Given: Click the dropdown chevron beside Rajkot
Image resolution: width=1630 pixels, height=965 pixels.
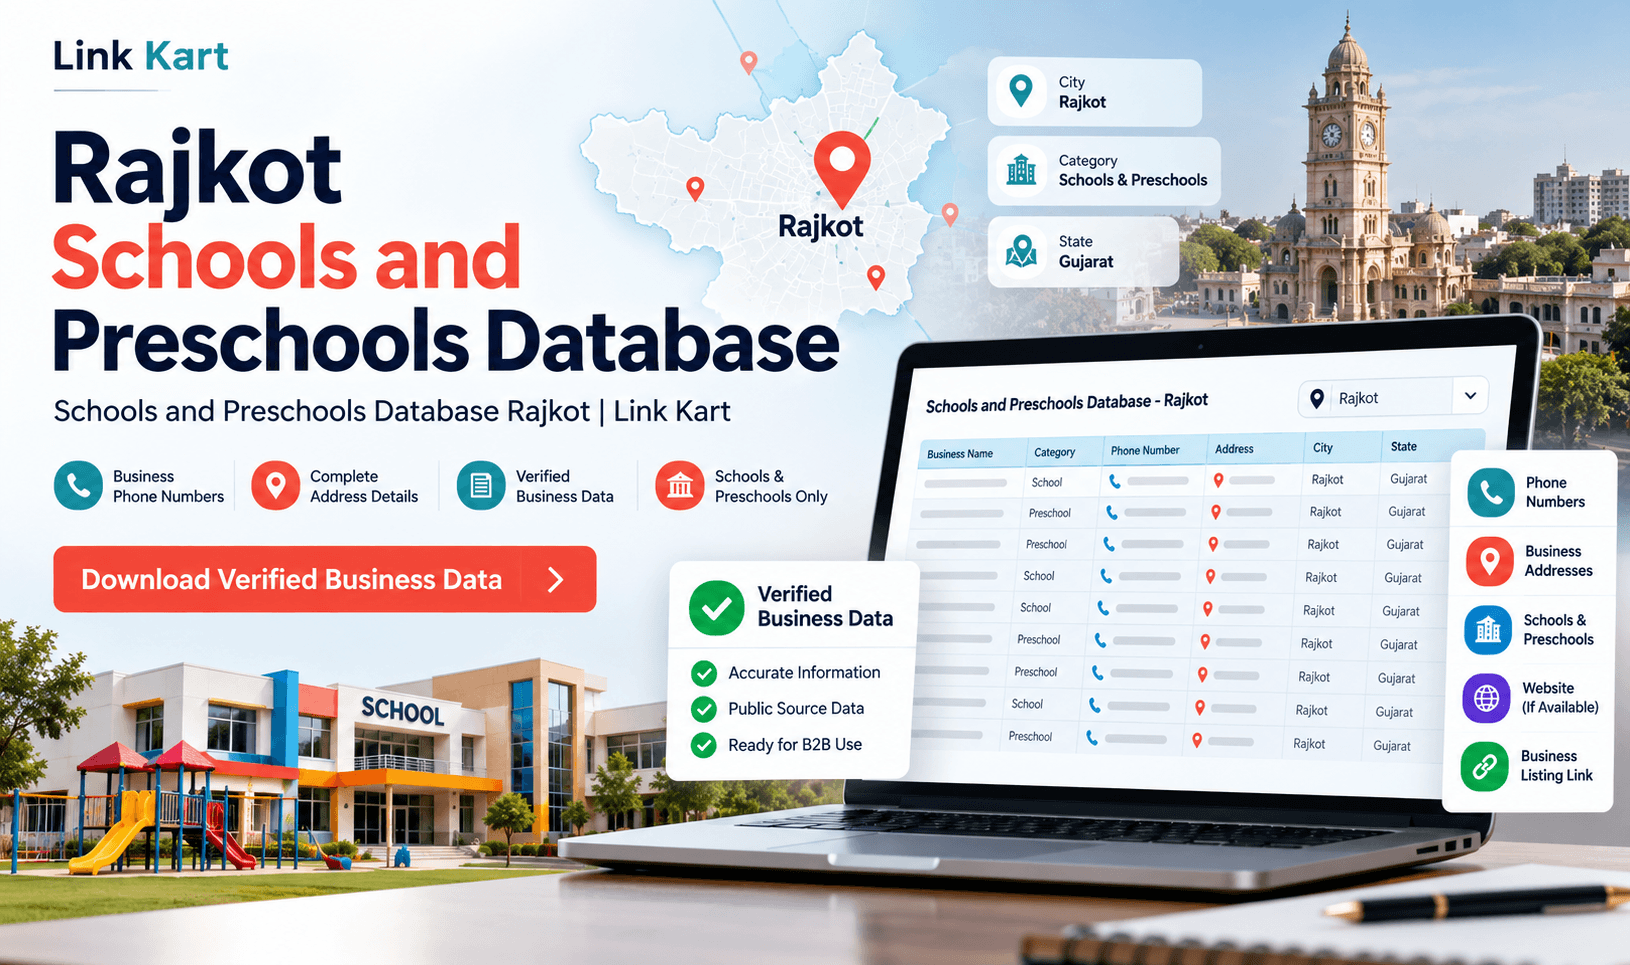Looking at the screenshot, I should 1471,396.
